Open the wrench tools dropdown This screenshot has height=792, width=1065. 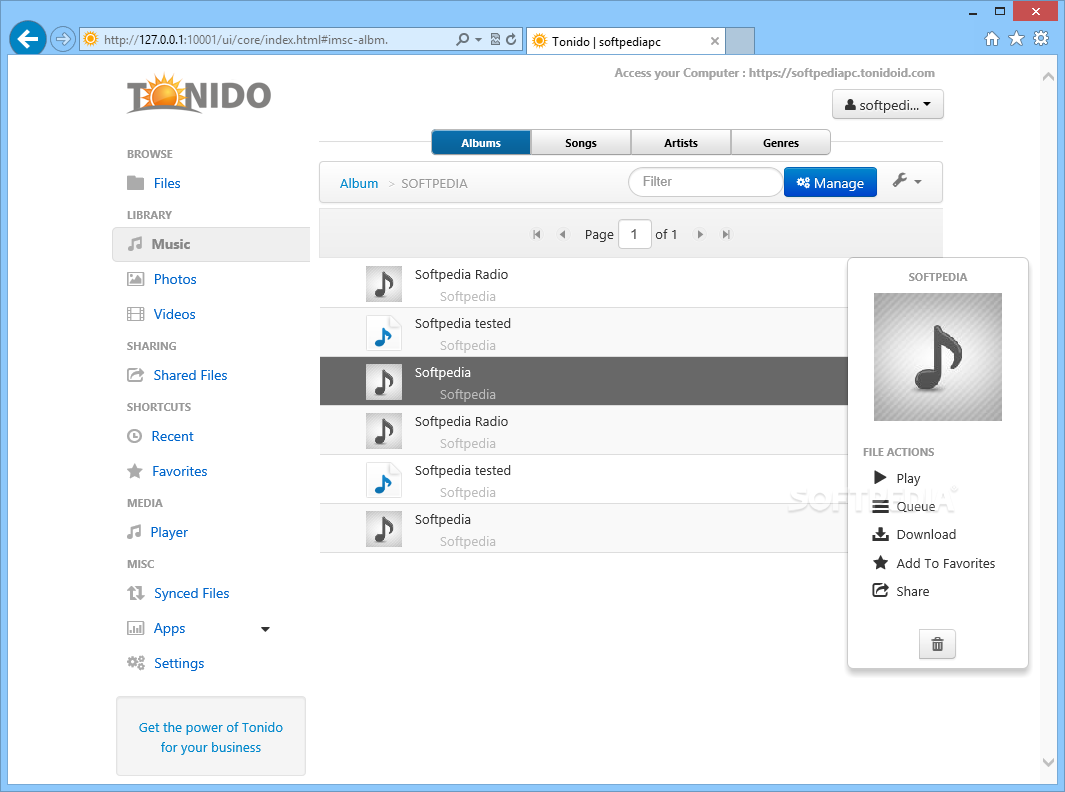coord(907,181)
